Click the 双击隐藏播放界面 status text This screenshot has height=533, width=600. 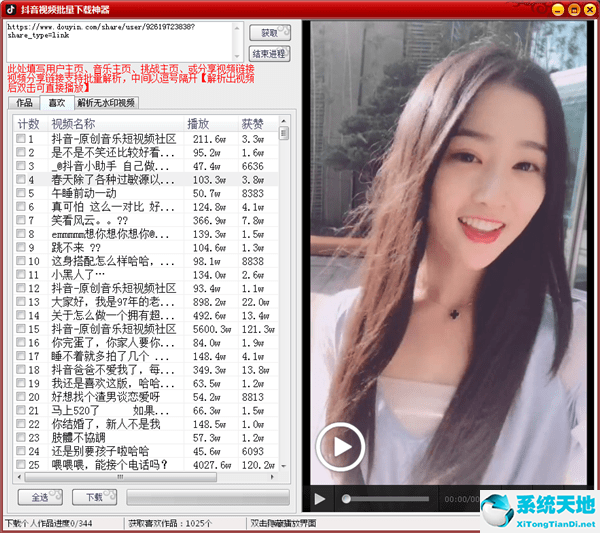point(283,523)
